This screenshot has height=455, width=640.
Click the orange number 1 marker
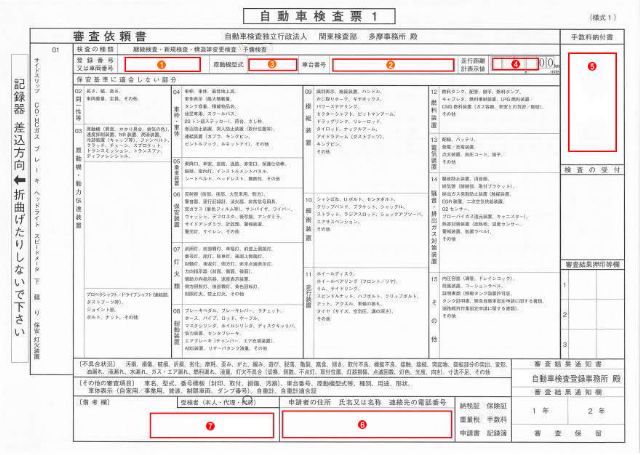point(162,64)
